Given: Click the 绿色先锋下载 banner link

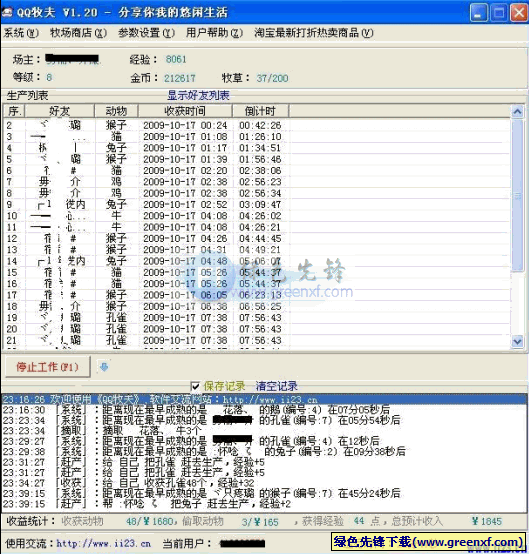Looking at the screenshot, I should point(428,542).
